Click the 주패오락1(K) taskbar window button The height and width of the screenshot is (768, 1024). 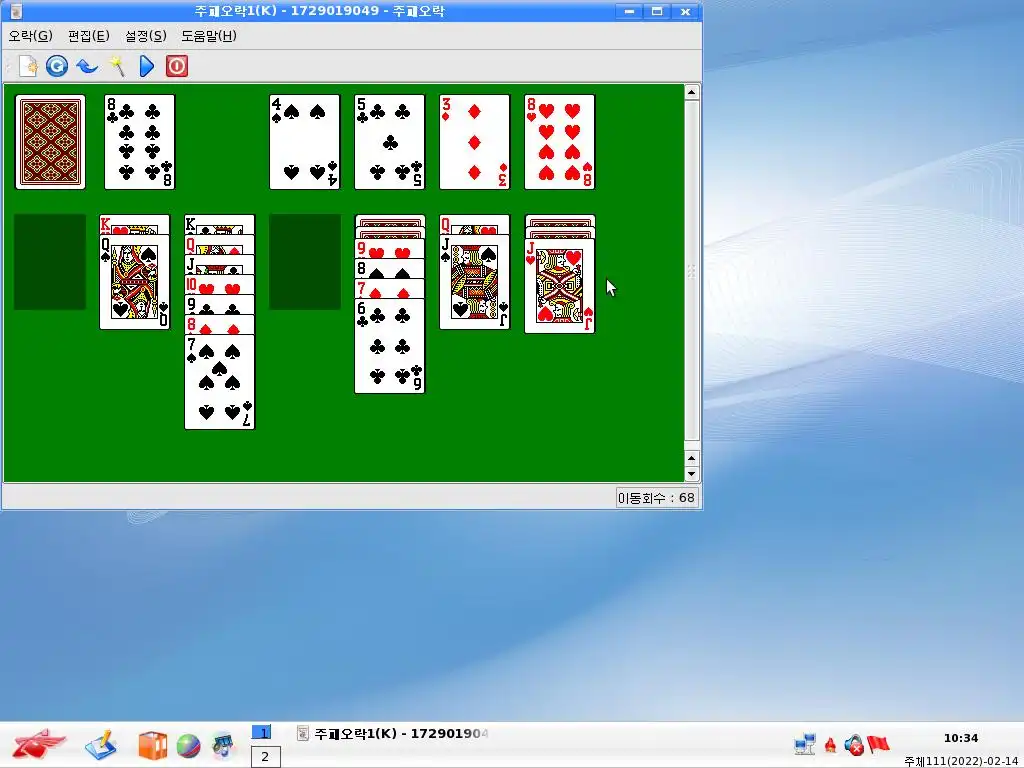tap(392, 733)
